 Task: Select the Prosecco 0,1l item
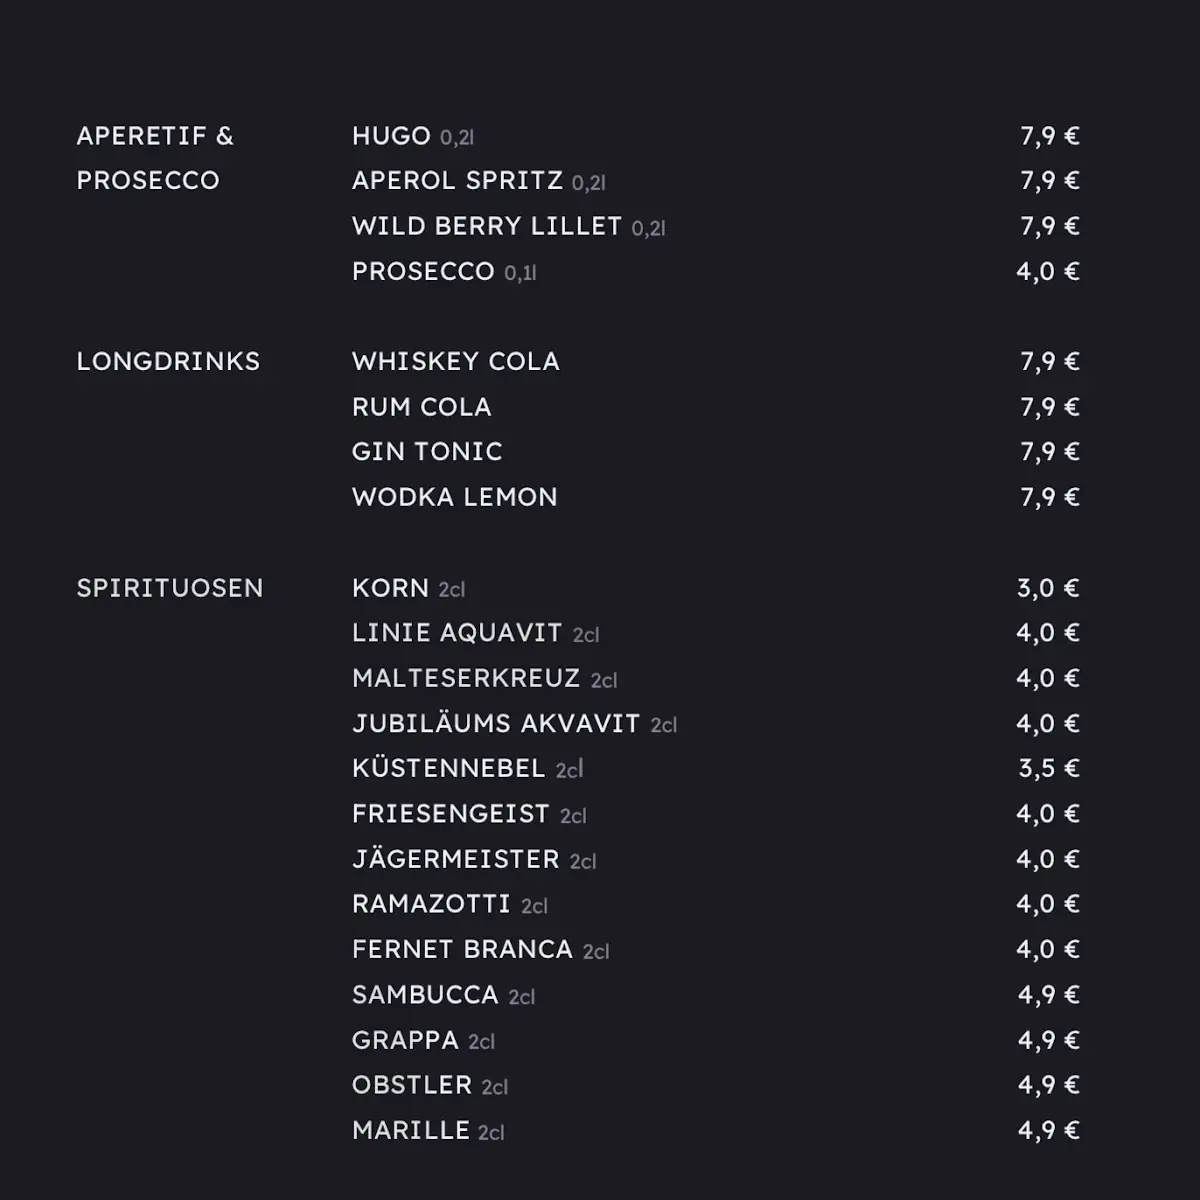pos(444,271)
